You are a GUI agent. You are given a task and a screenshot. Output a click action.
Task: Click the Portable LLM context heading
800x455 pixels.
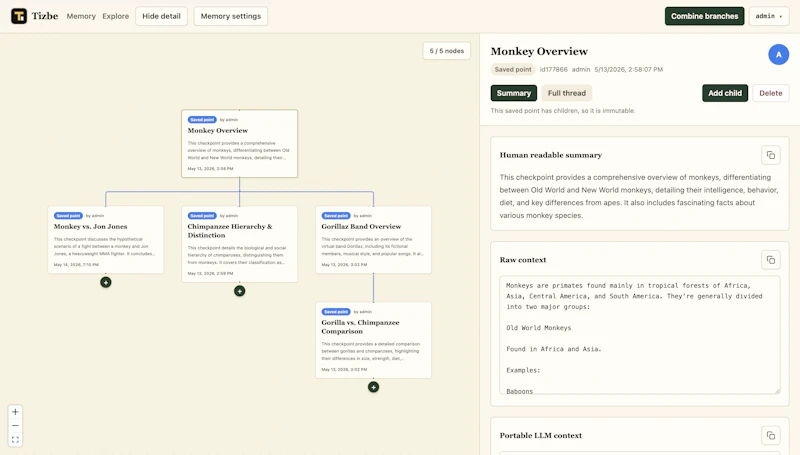point(541,435)
